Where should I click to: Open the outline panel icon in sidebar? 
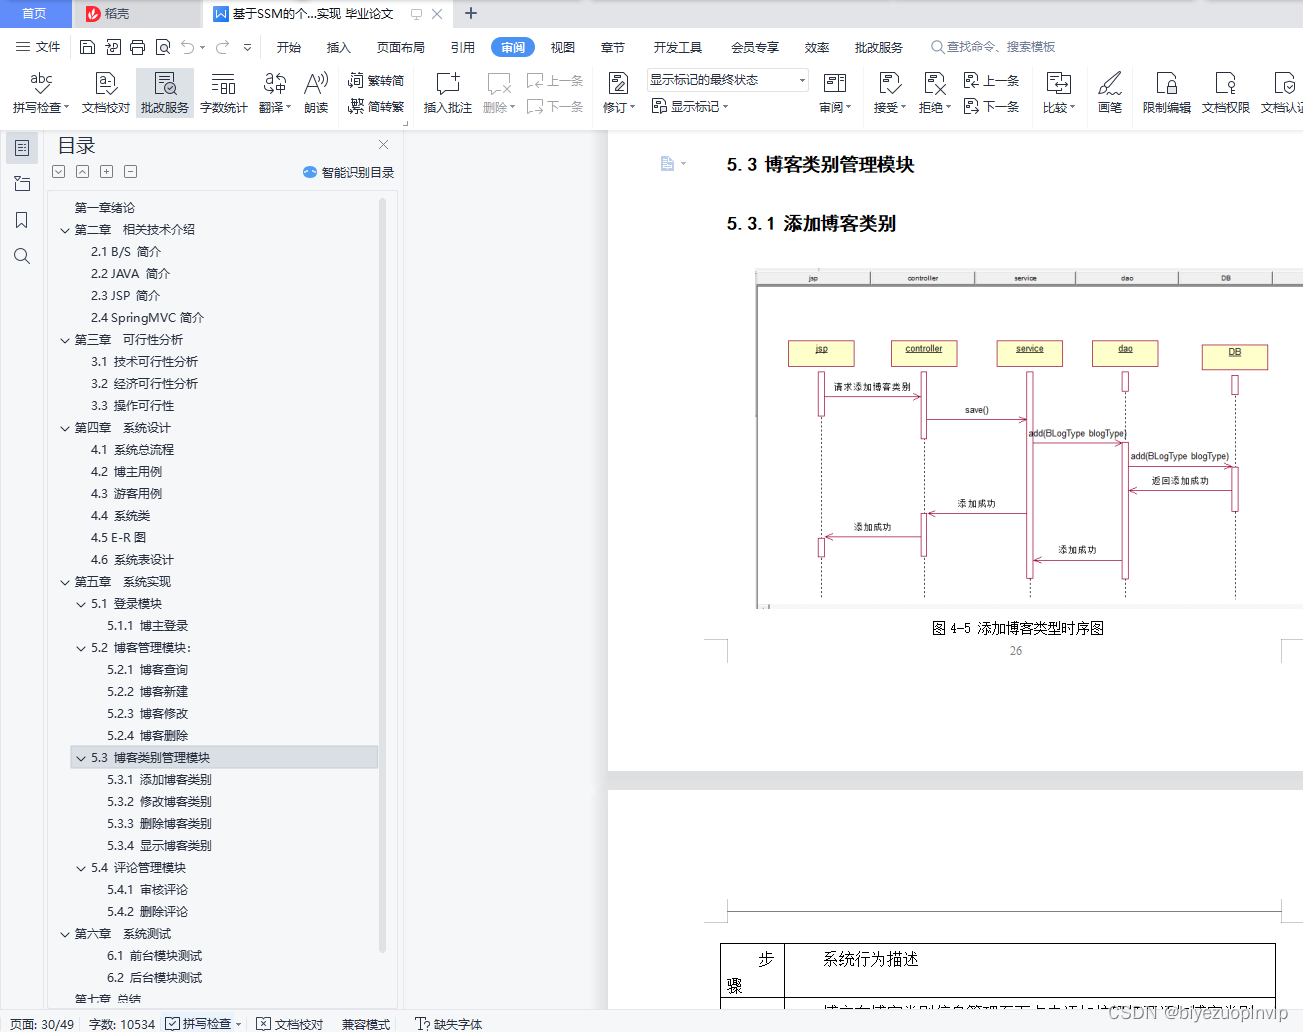[22, 148]
